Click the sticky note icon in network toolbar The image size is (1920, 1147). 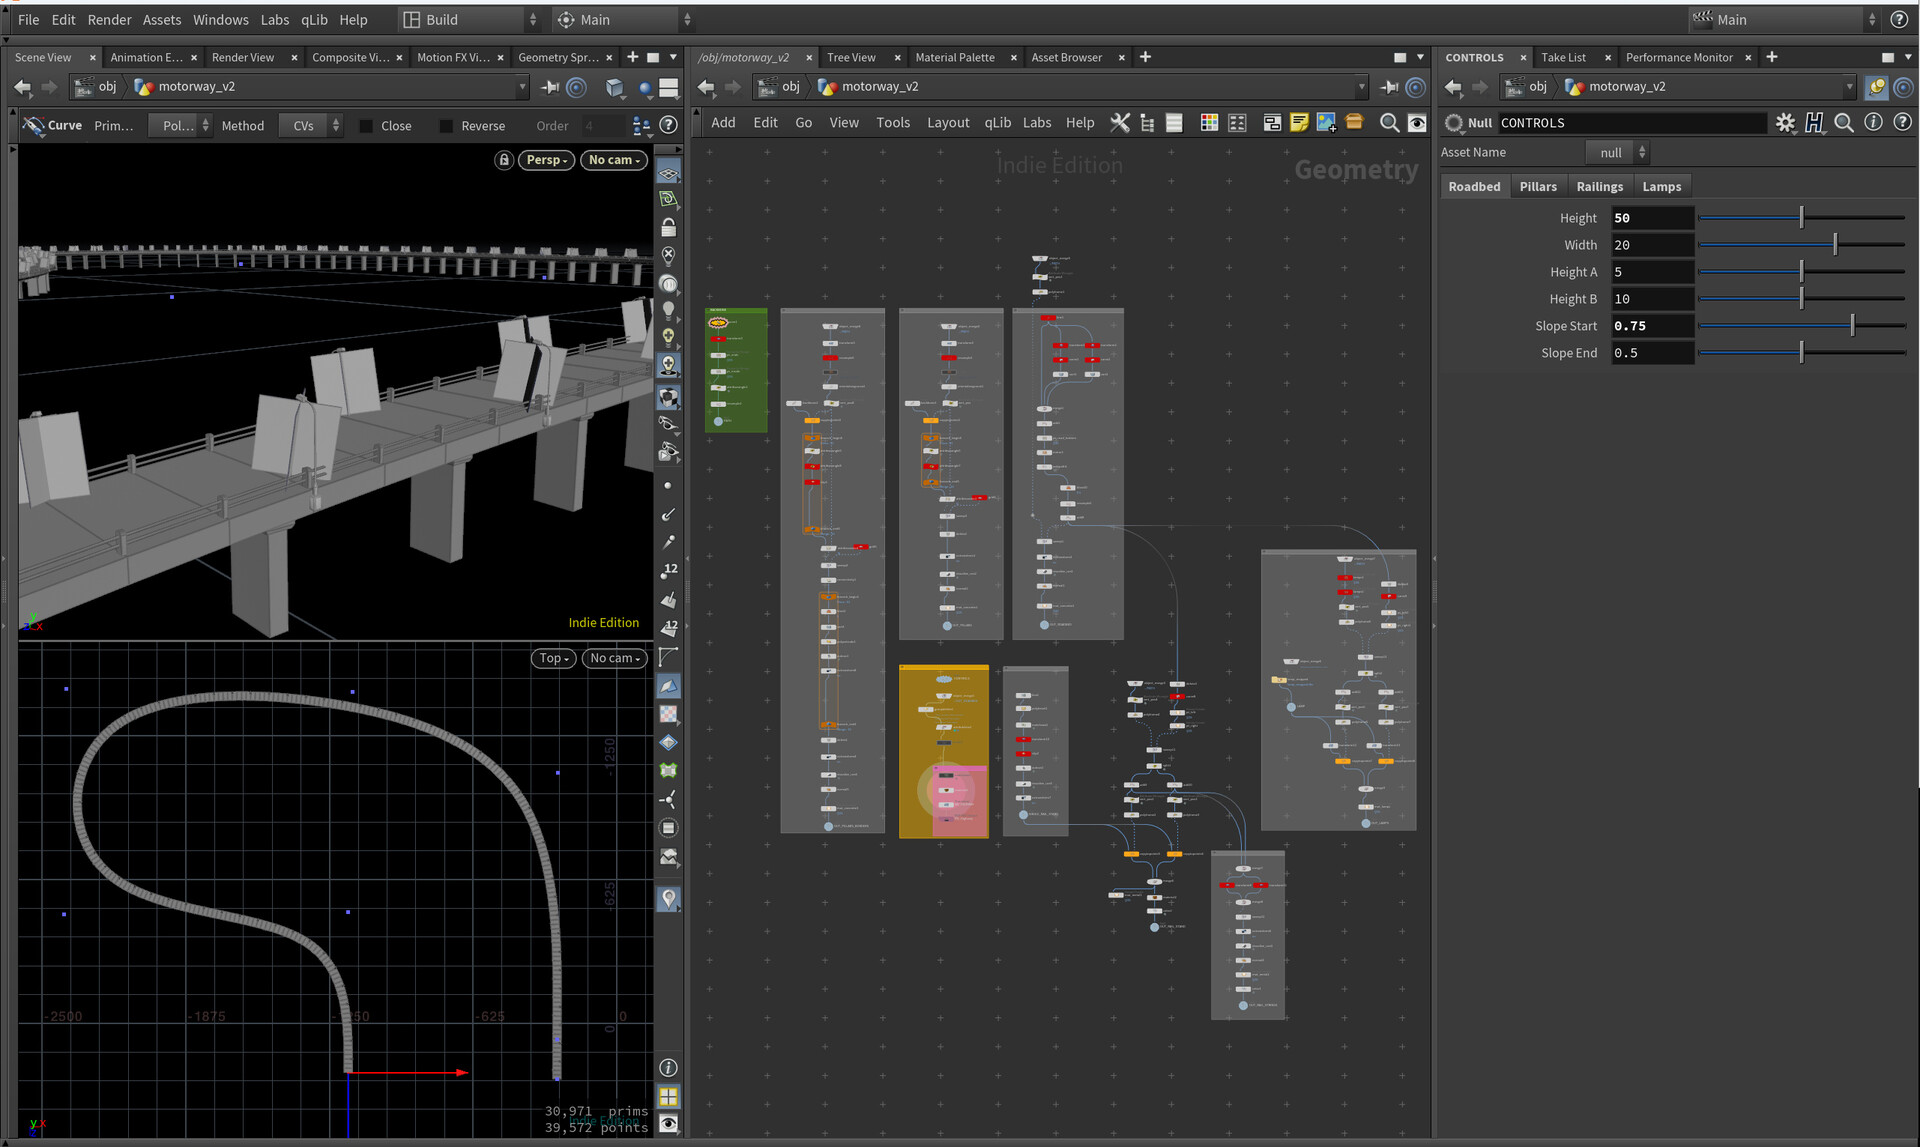click(1299, 122)
